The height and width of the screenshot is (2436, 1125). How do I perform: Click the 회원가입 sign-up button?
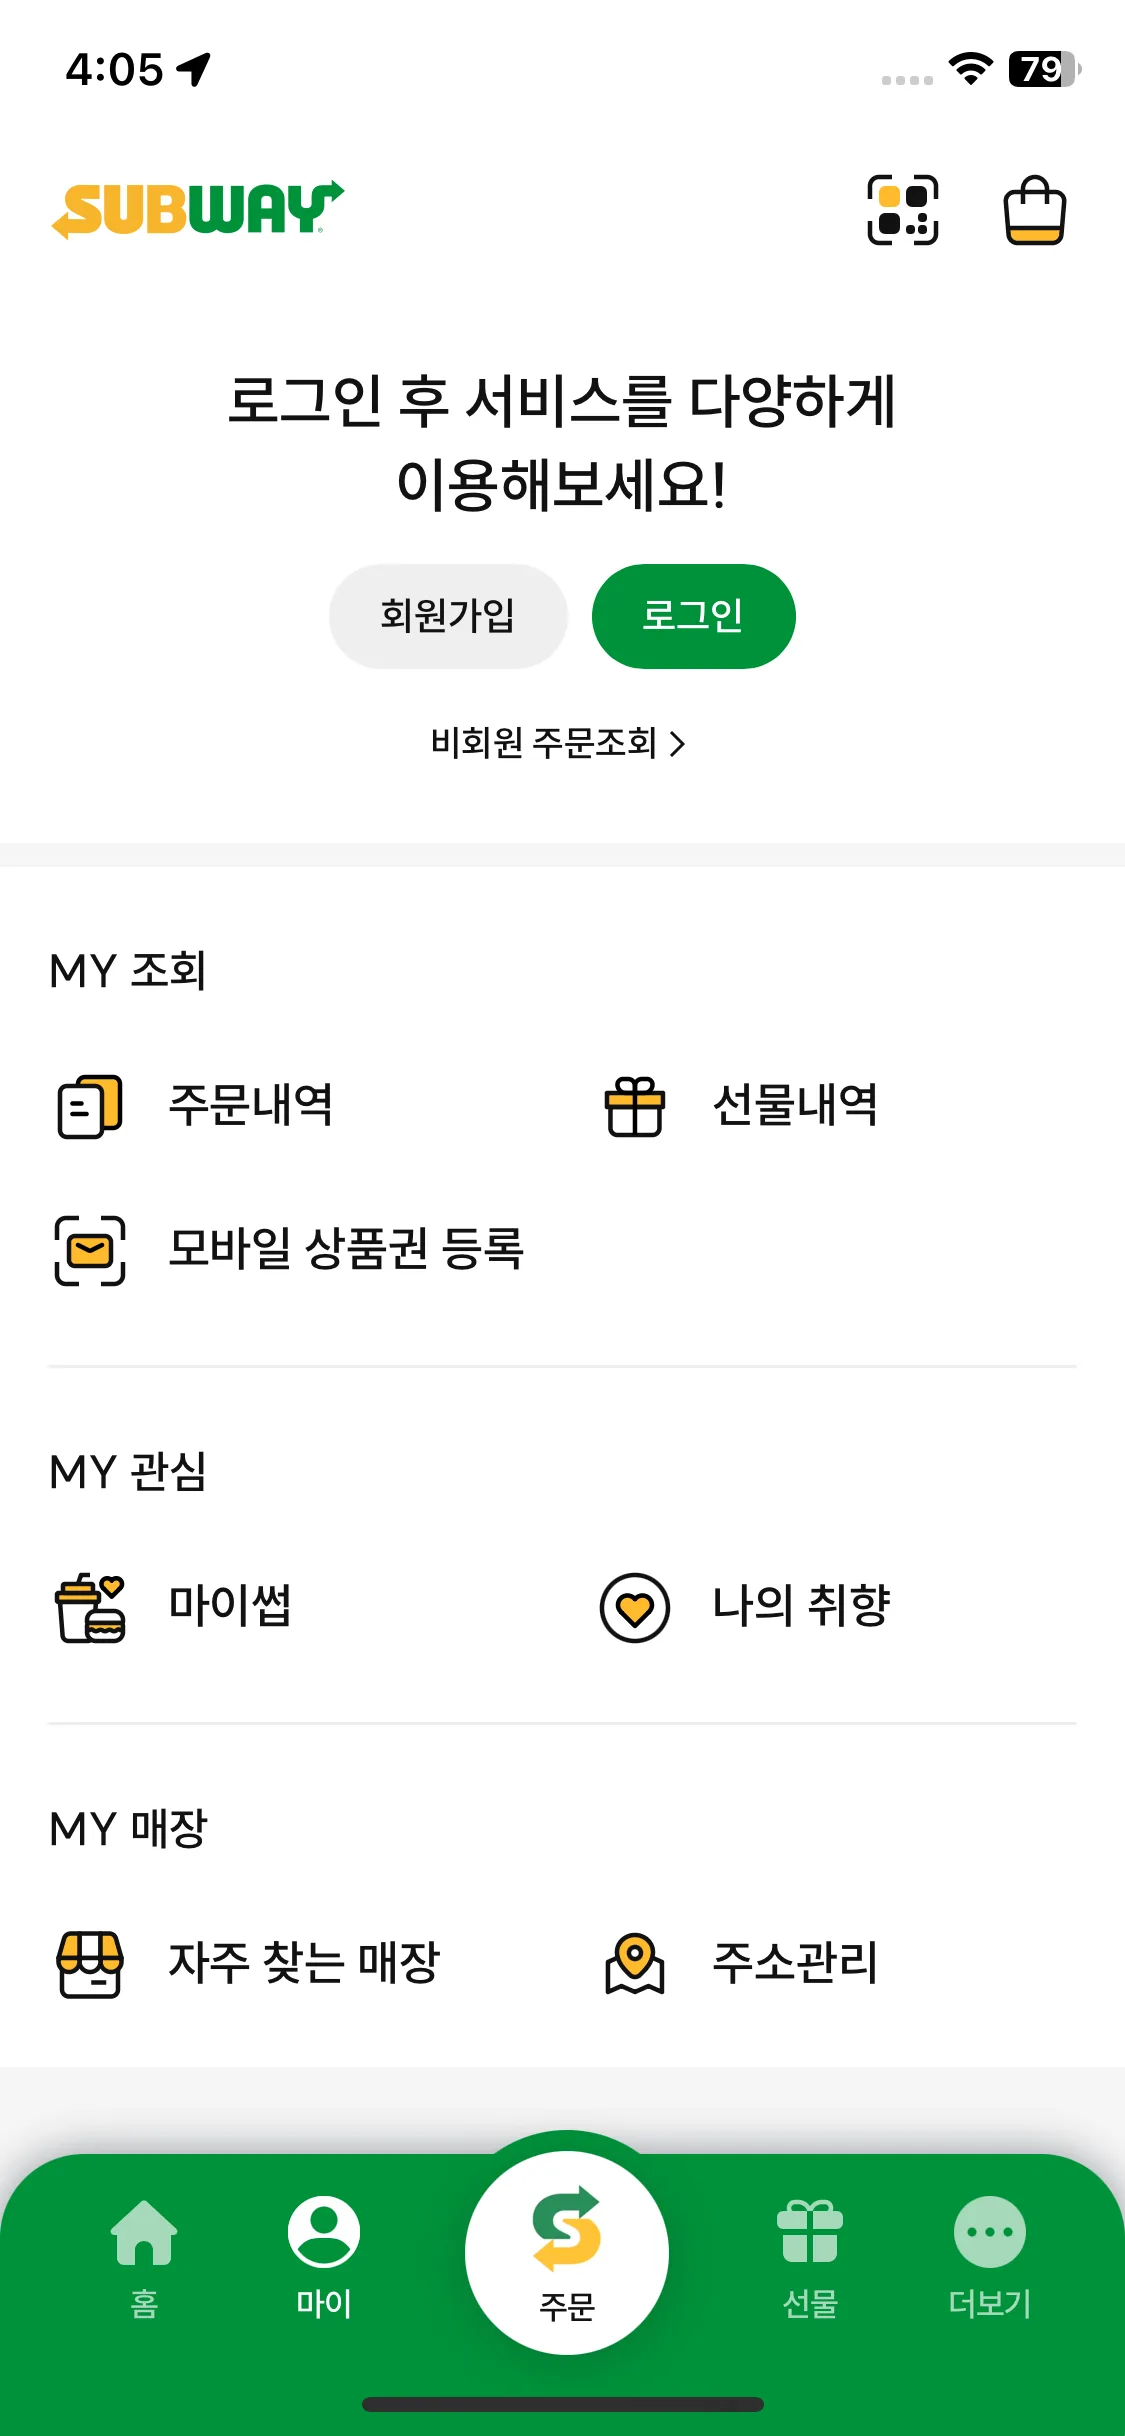point(448,616)
